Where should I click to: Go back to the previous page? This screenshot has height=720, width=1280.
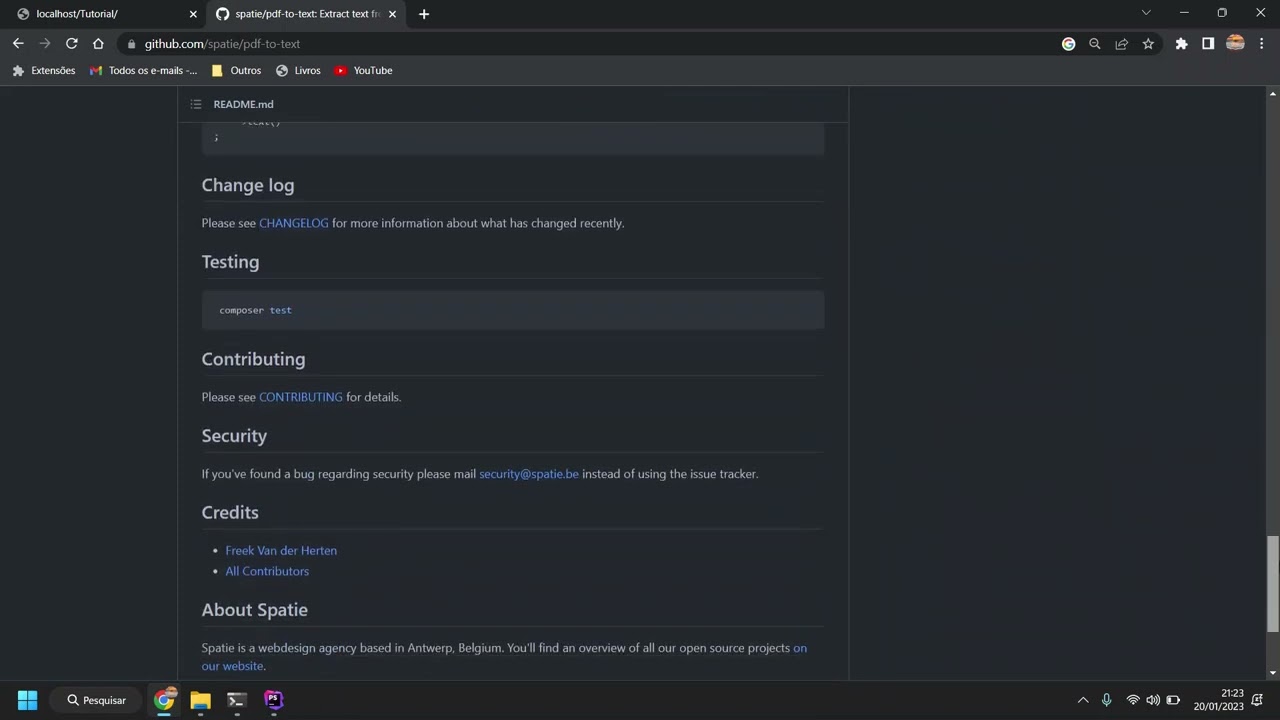pyautogui.click(x=18, y=44)
